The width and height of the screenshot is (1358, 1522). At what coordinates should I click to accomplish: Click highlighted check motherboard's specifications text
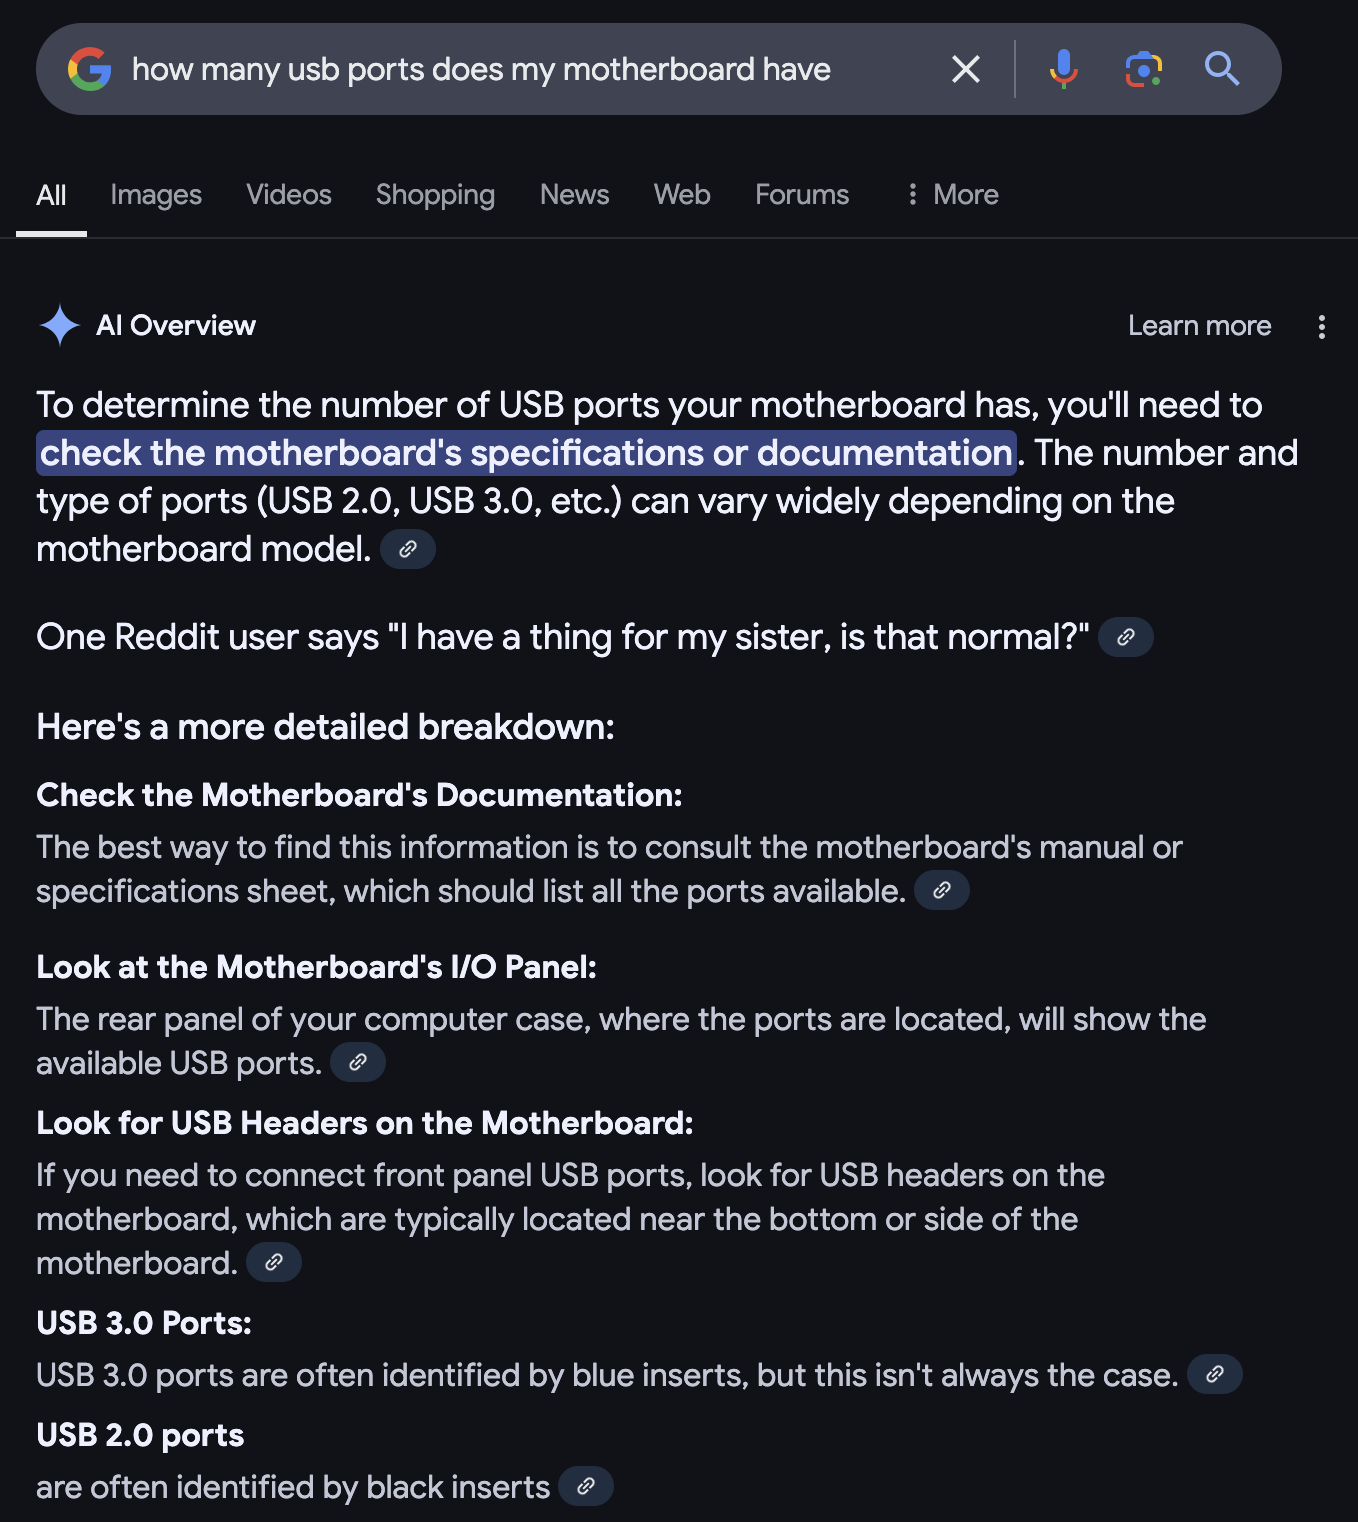(x=527, y=453)
